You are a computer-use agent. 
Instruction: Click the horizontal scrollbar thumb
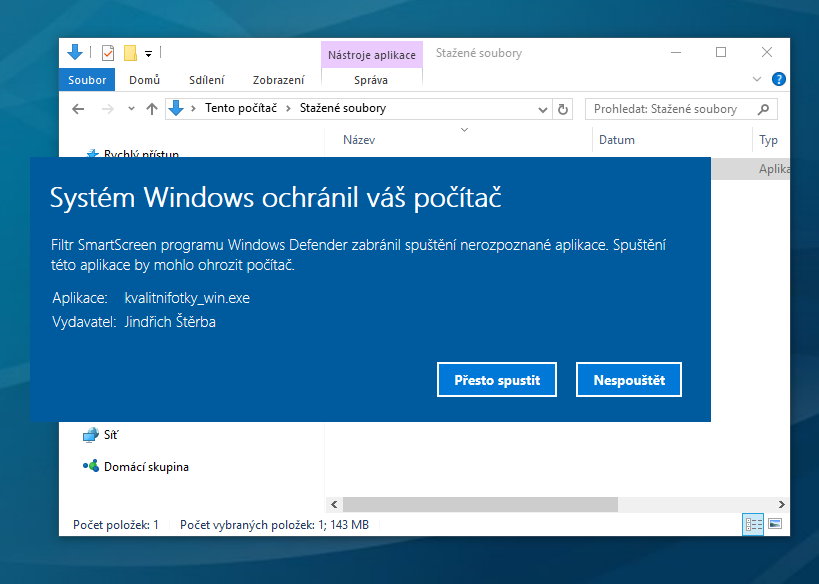[x=480, y=505]
